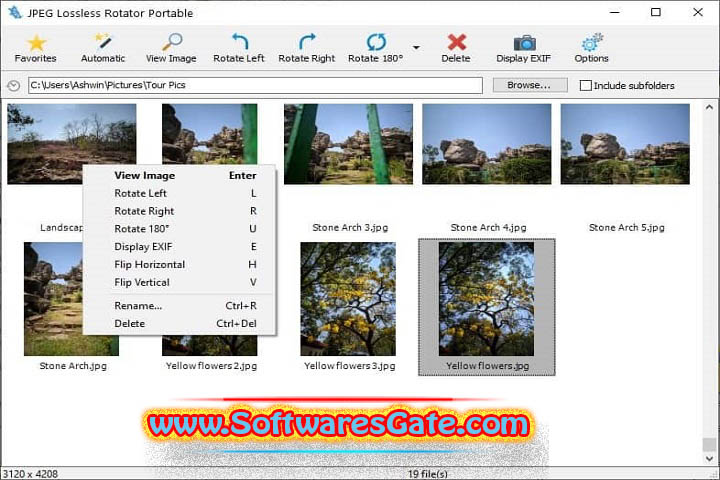Click the 3120 x 4208 status bar text

point(30,474)
